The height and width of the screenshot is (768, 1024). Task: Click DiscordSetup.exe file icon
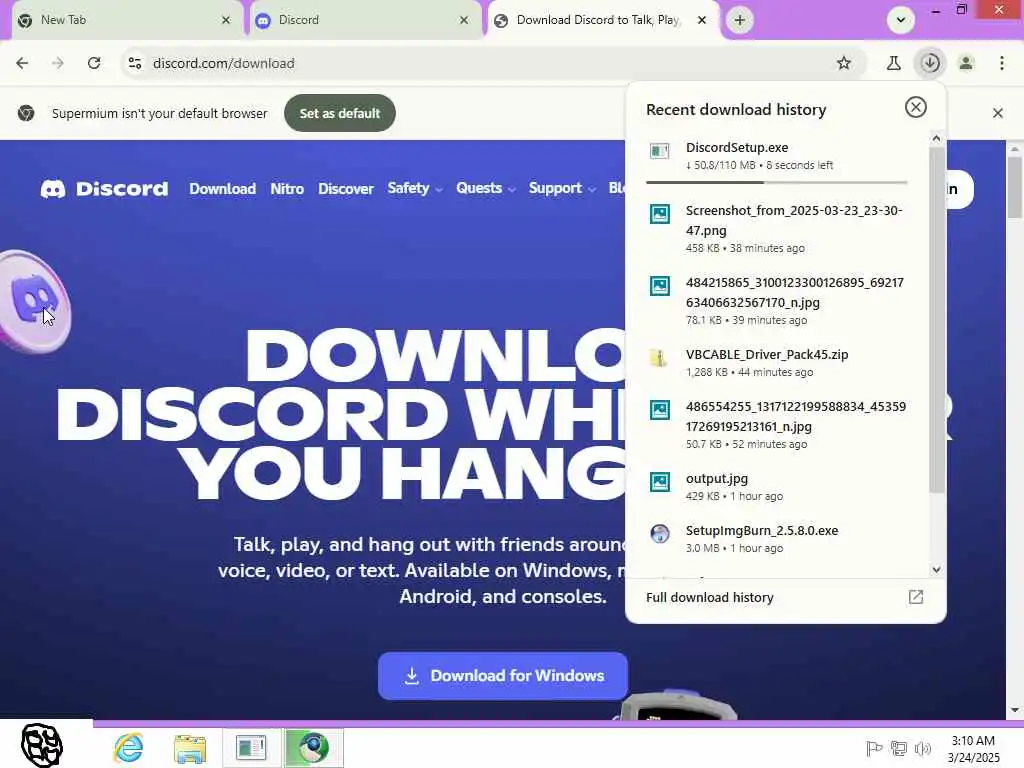[x=660, y=152]
